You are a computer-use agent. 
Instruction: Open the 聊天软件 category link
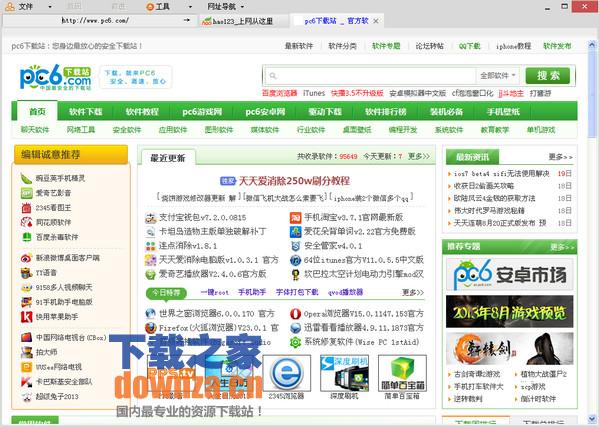click(x=35, y=130)
